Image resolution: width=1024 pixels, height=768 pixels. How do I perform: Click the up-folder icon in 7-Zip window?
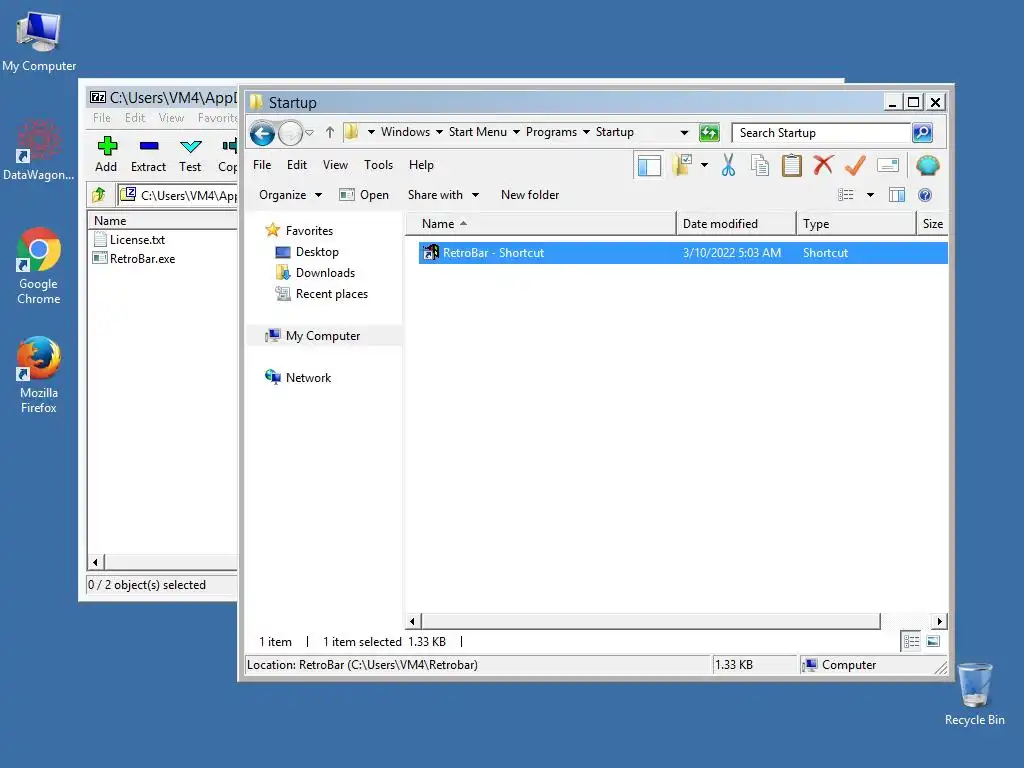pos(99,195)
